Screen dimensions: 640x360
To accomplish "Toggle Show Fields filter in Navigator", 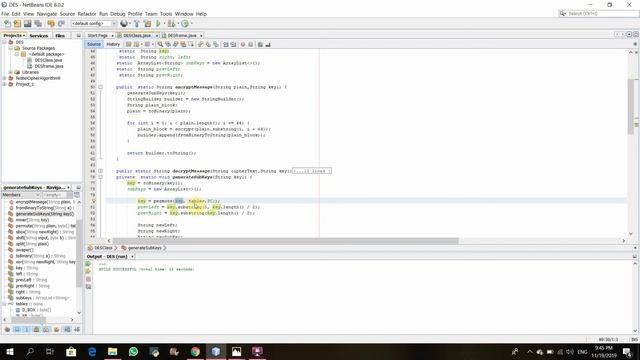I will point(17,329).
